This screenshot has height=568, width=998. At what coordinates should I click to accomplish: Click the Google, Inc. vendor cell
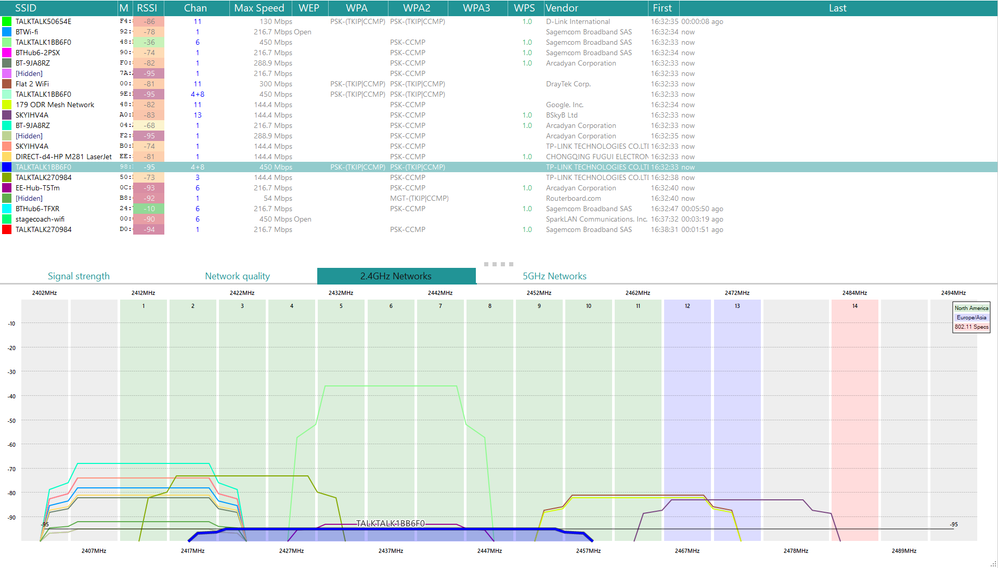click(x=565, y=104)
